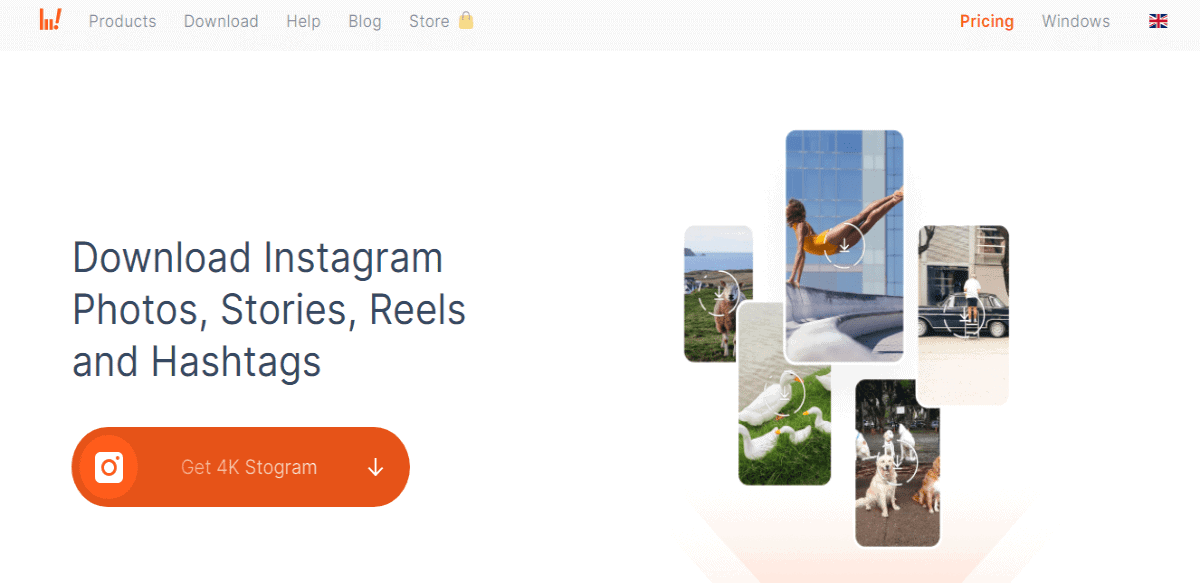Select the vintage car photo thumbnail
The image size is (1200, 583).
click(x=963, y=316)
